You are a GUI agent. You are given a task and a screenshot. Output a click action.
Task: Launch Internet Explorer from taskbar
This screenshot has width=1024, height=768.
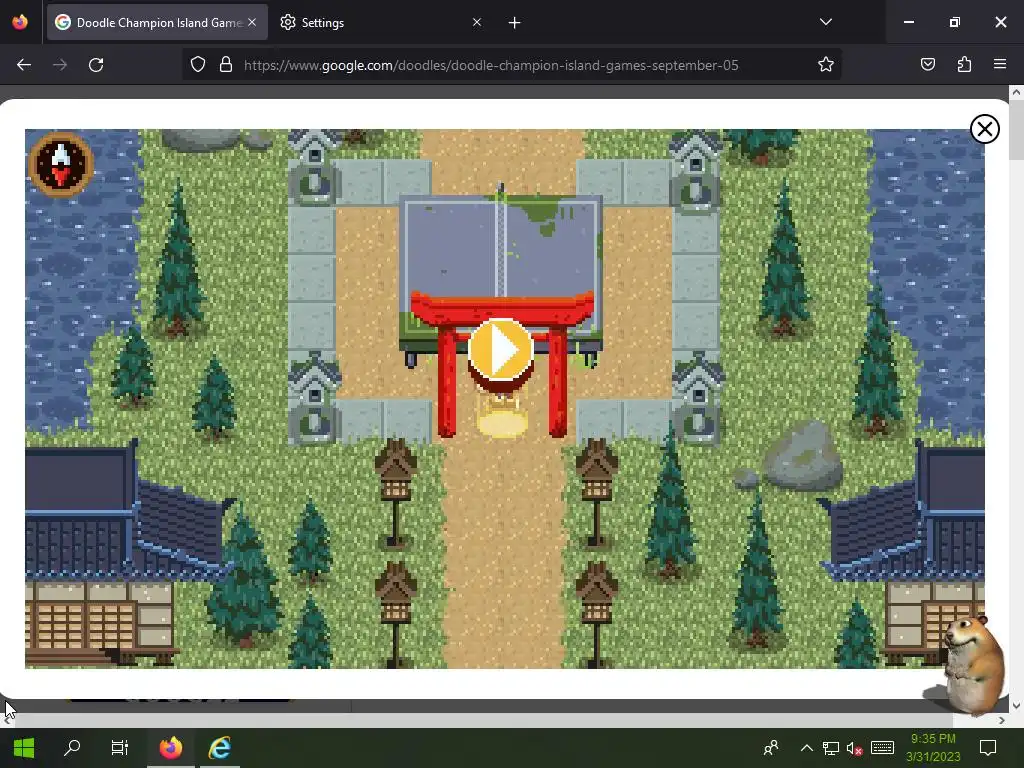click(x=219, y=748)
